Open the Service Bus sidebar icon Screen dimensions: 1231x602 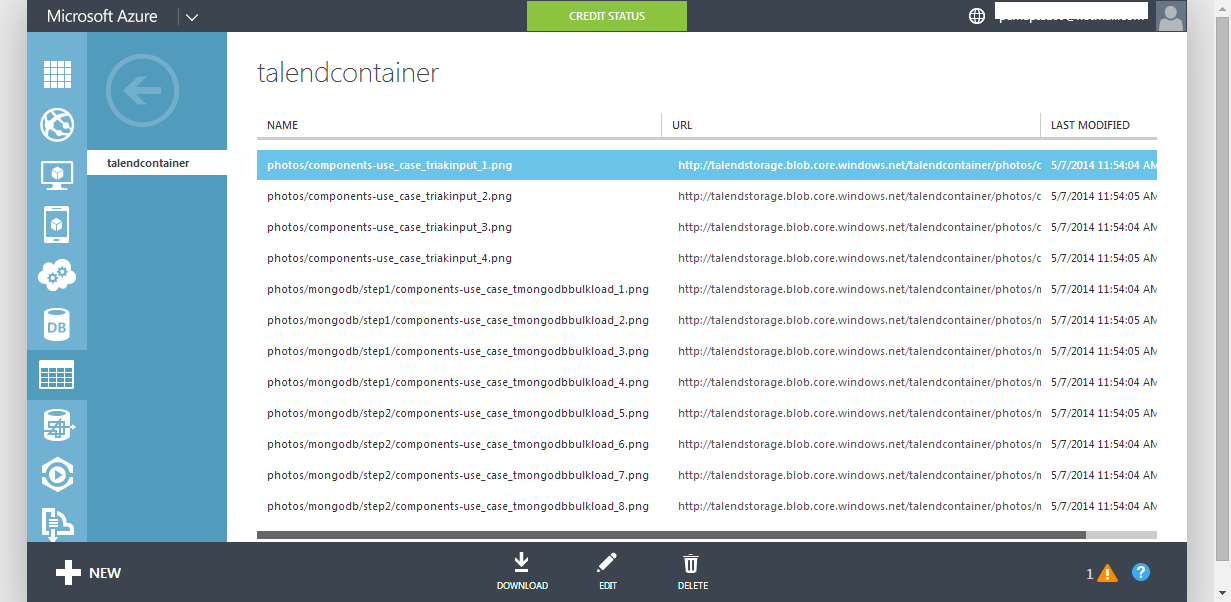(57, 524)
